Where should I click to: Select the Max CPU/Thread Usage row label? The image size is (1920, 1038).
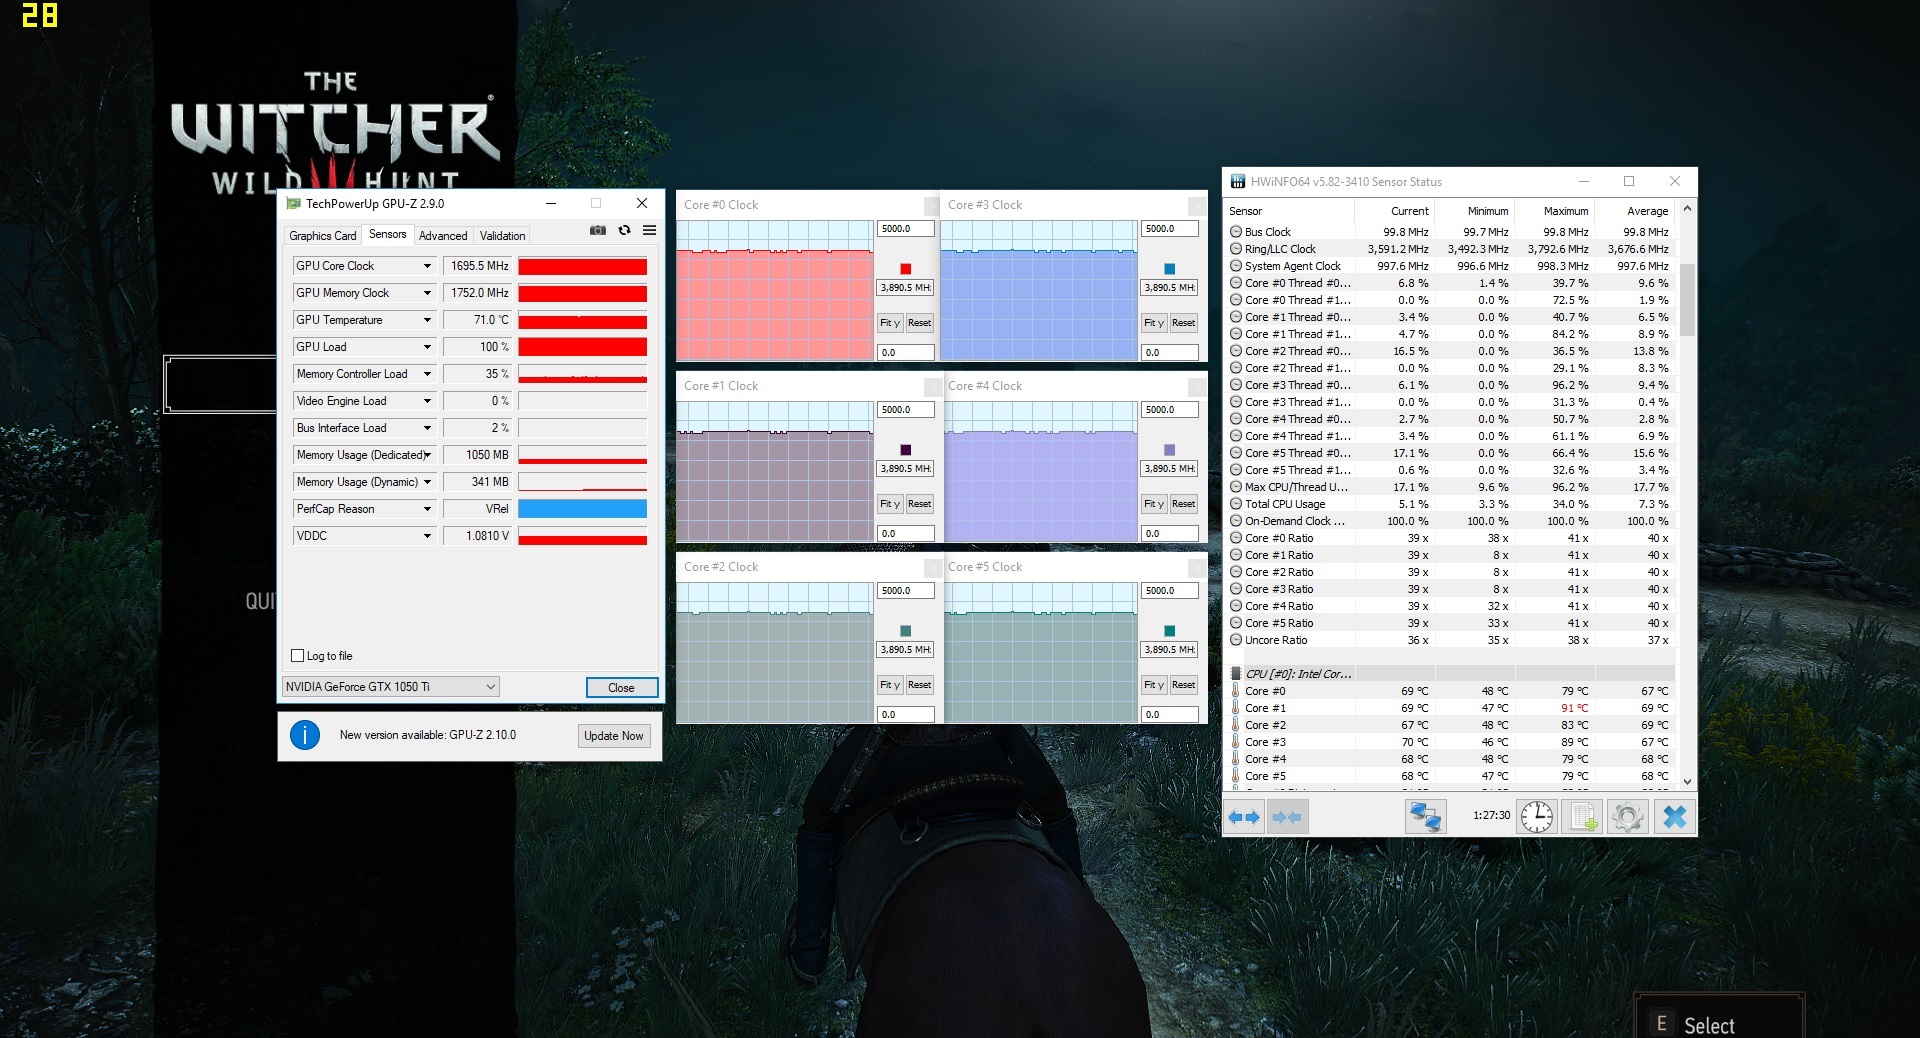[x=1296, y=487]
